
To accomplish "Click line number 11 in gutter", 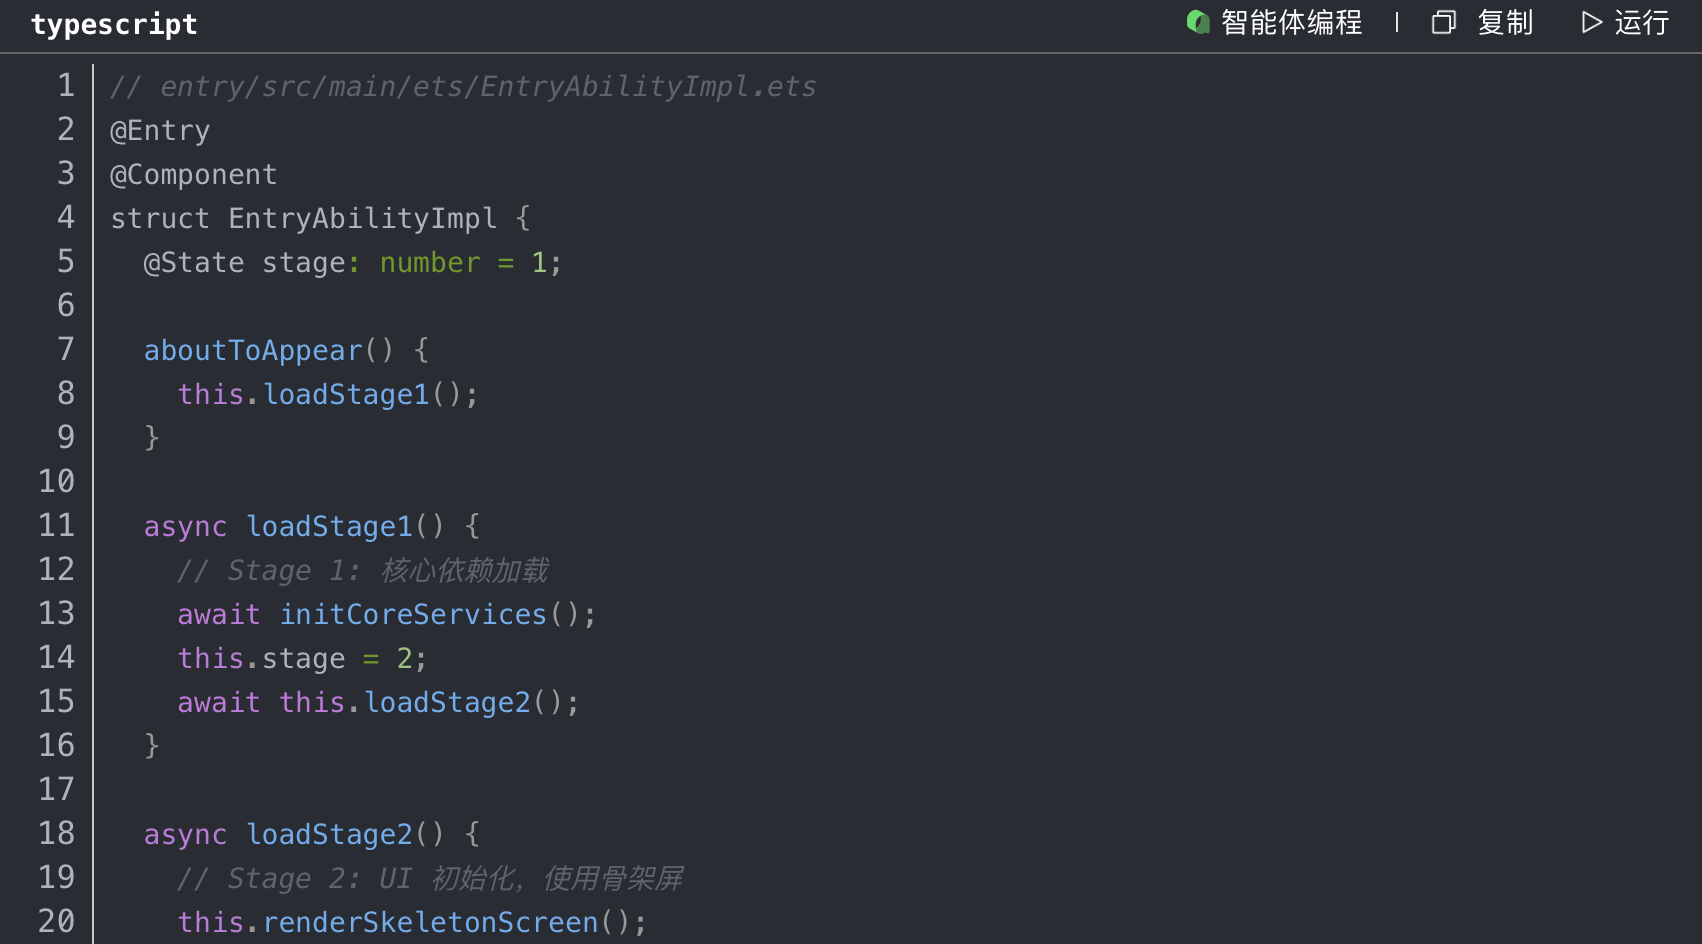I will coord(57,526).
